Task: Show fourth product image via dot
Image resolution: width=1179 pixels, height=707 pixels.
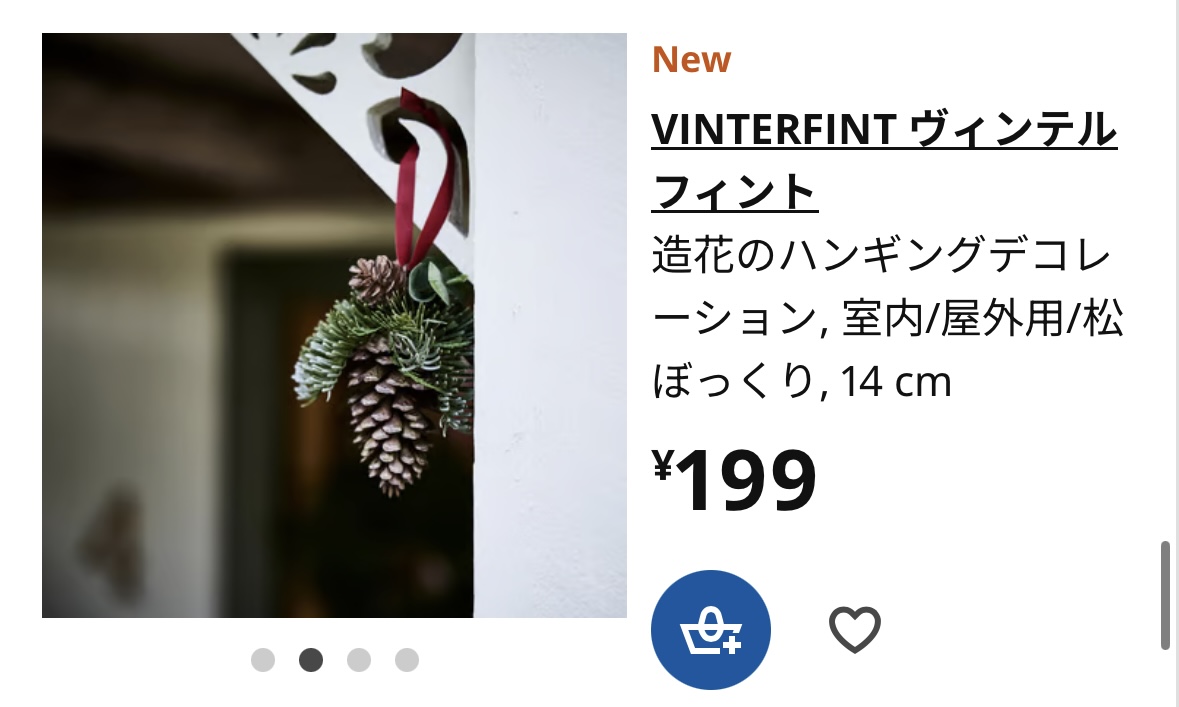Action: [407, 660]
